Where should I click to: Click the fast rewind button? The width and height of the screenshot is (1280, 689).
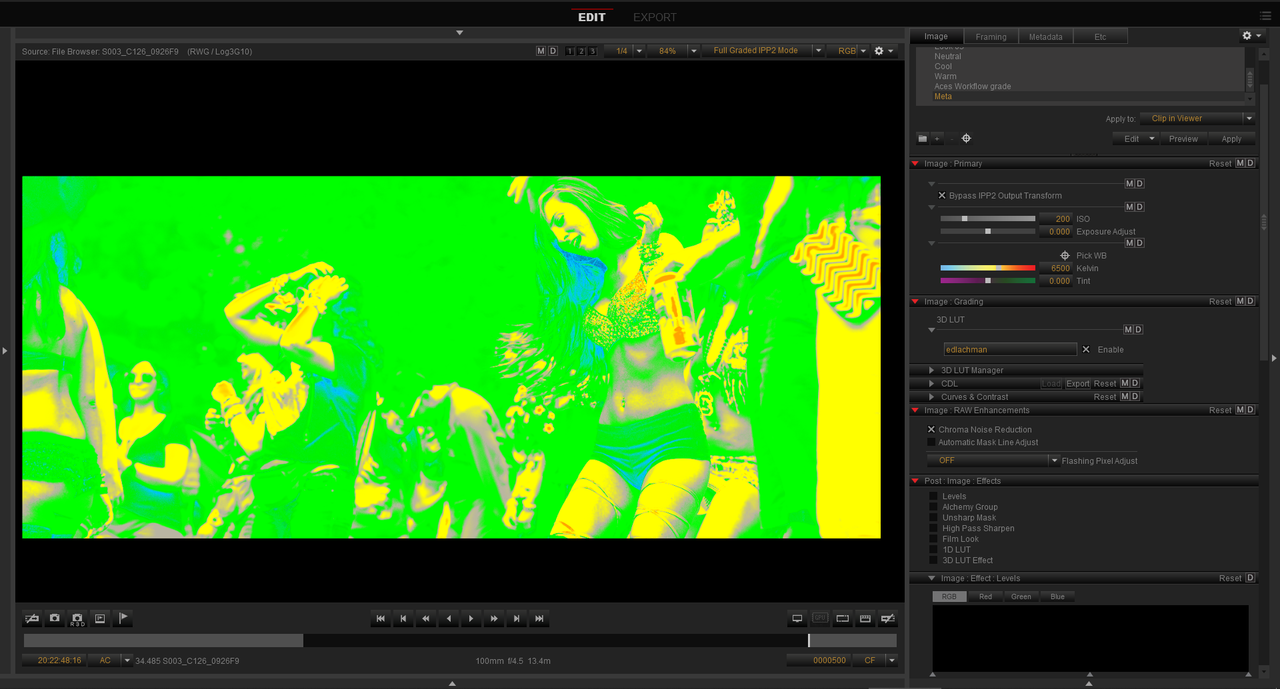(x=426, y=619)
